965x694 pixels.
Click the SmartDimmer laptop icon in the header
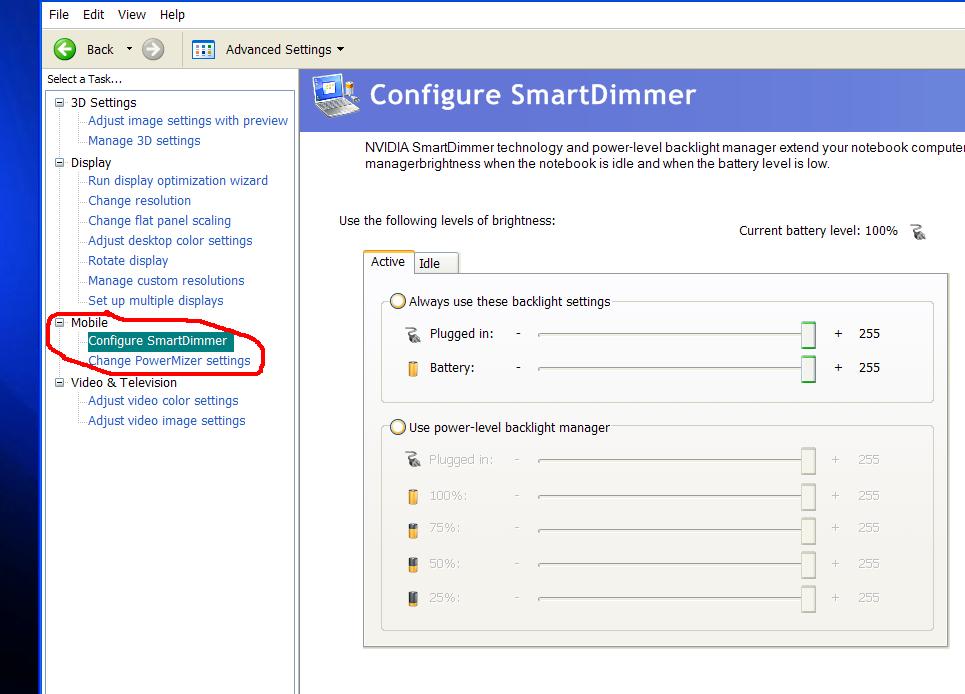pyautogui.click(x=335, y=96)
